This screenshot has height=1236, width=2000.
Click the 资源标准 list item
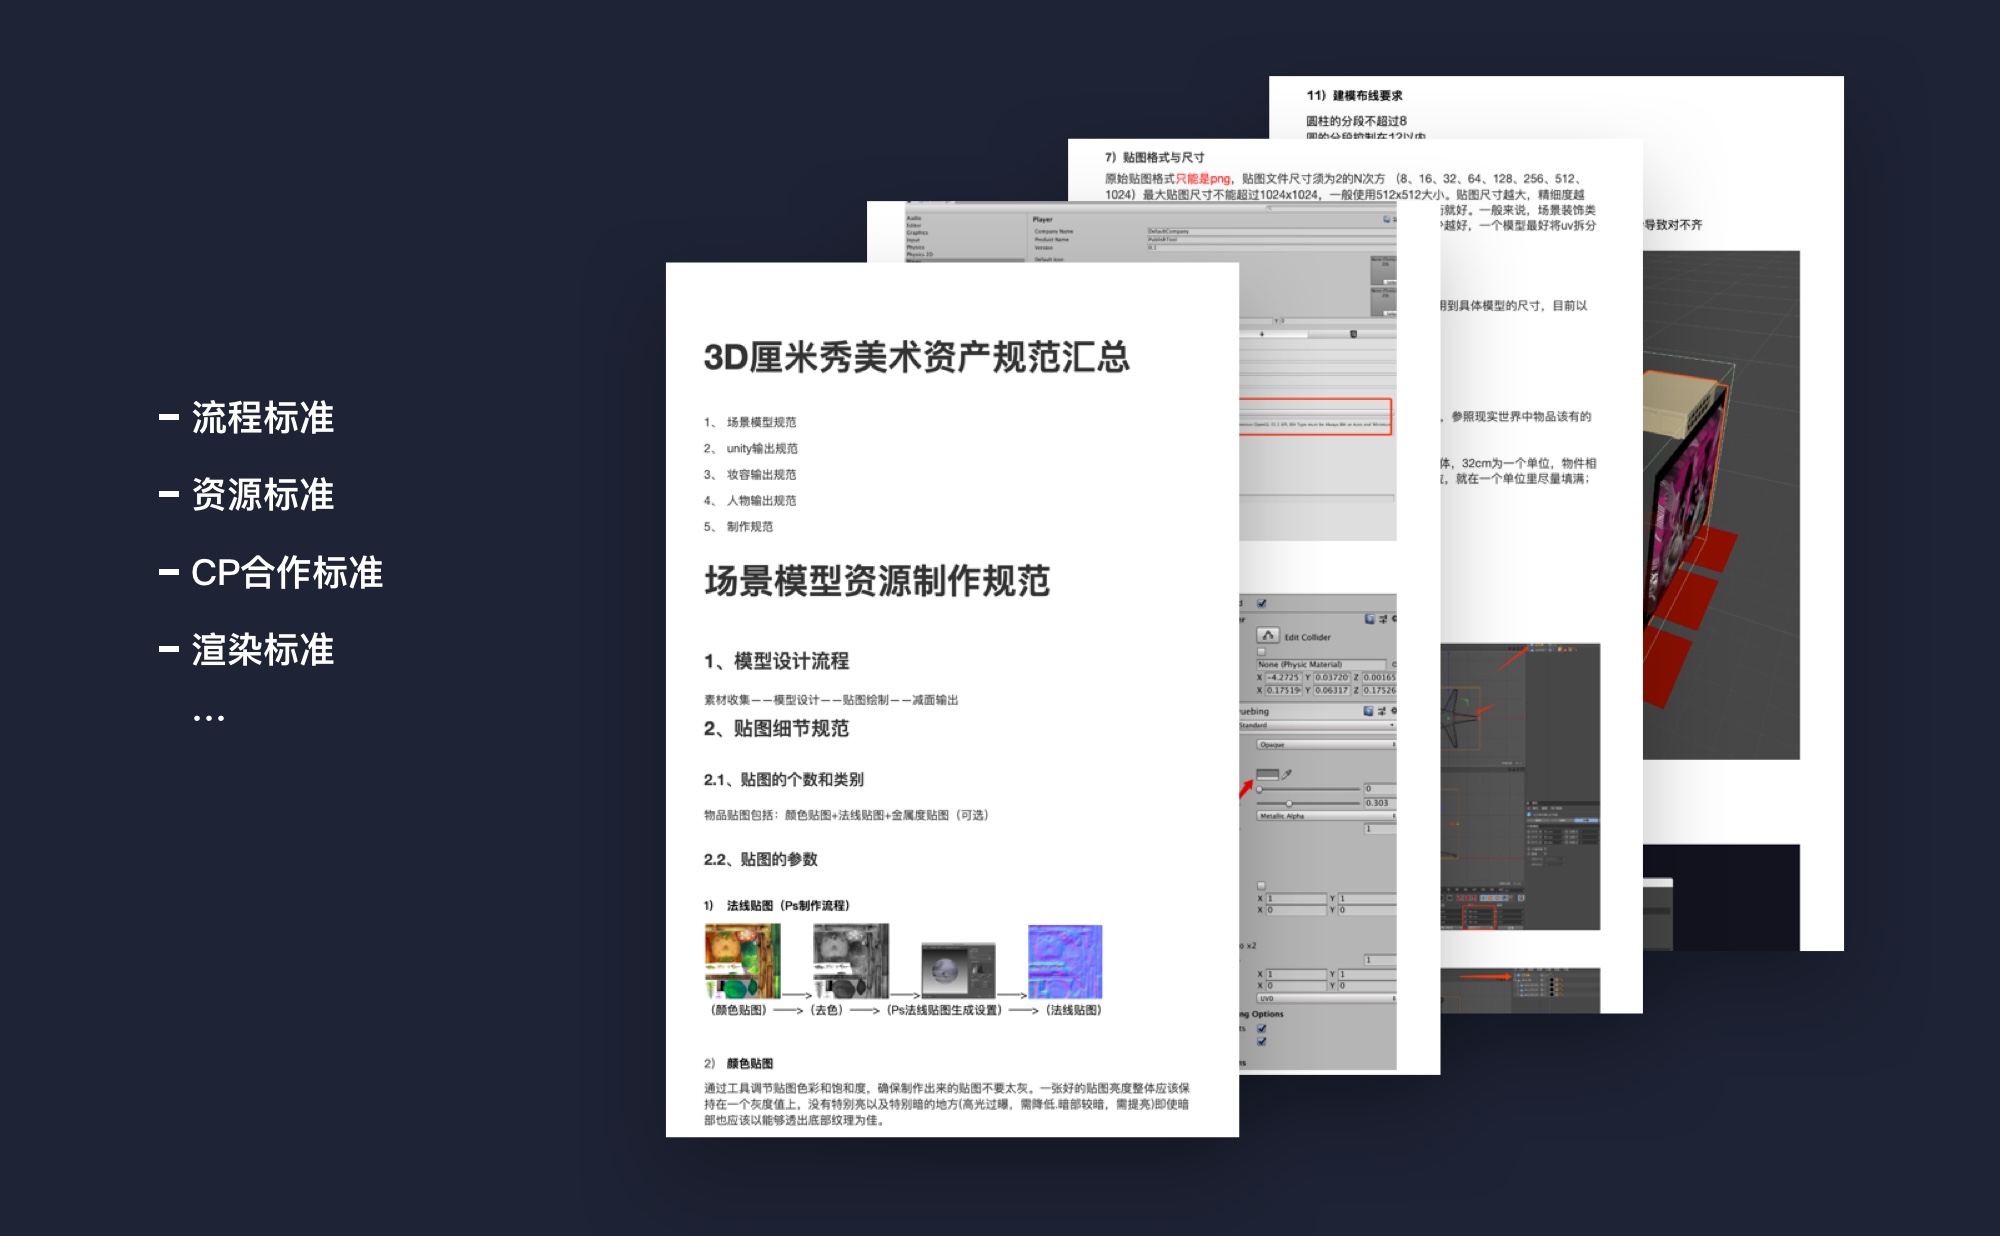tap(263, 494)
